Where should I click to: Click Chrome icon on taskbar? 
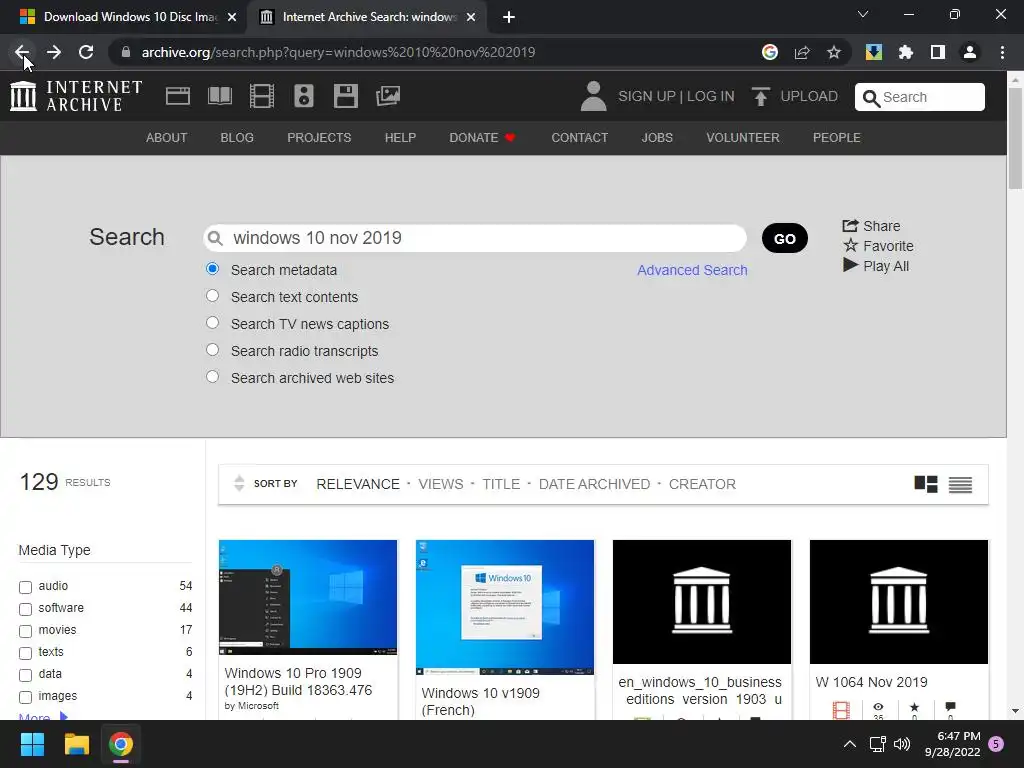click(x=121, y=744)
